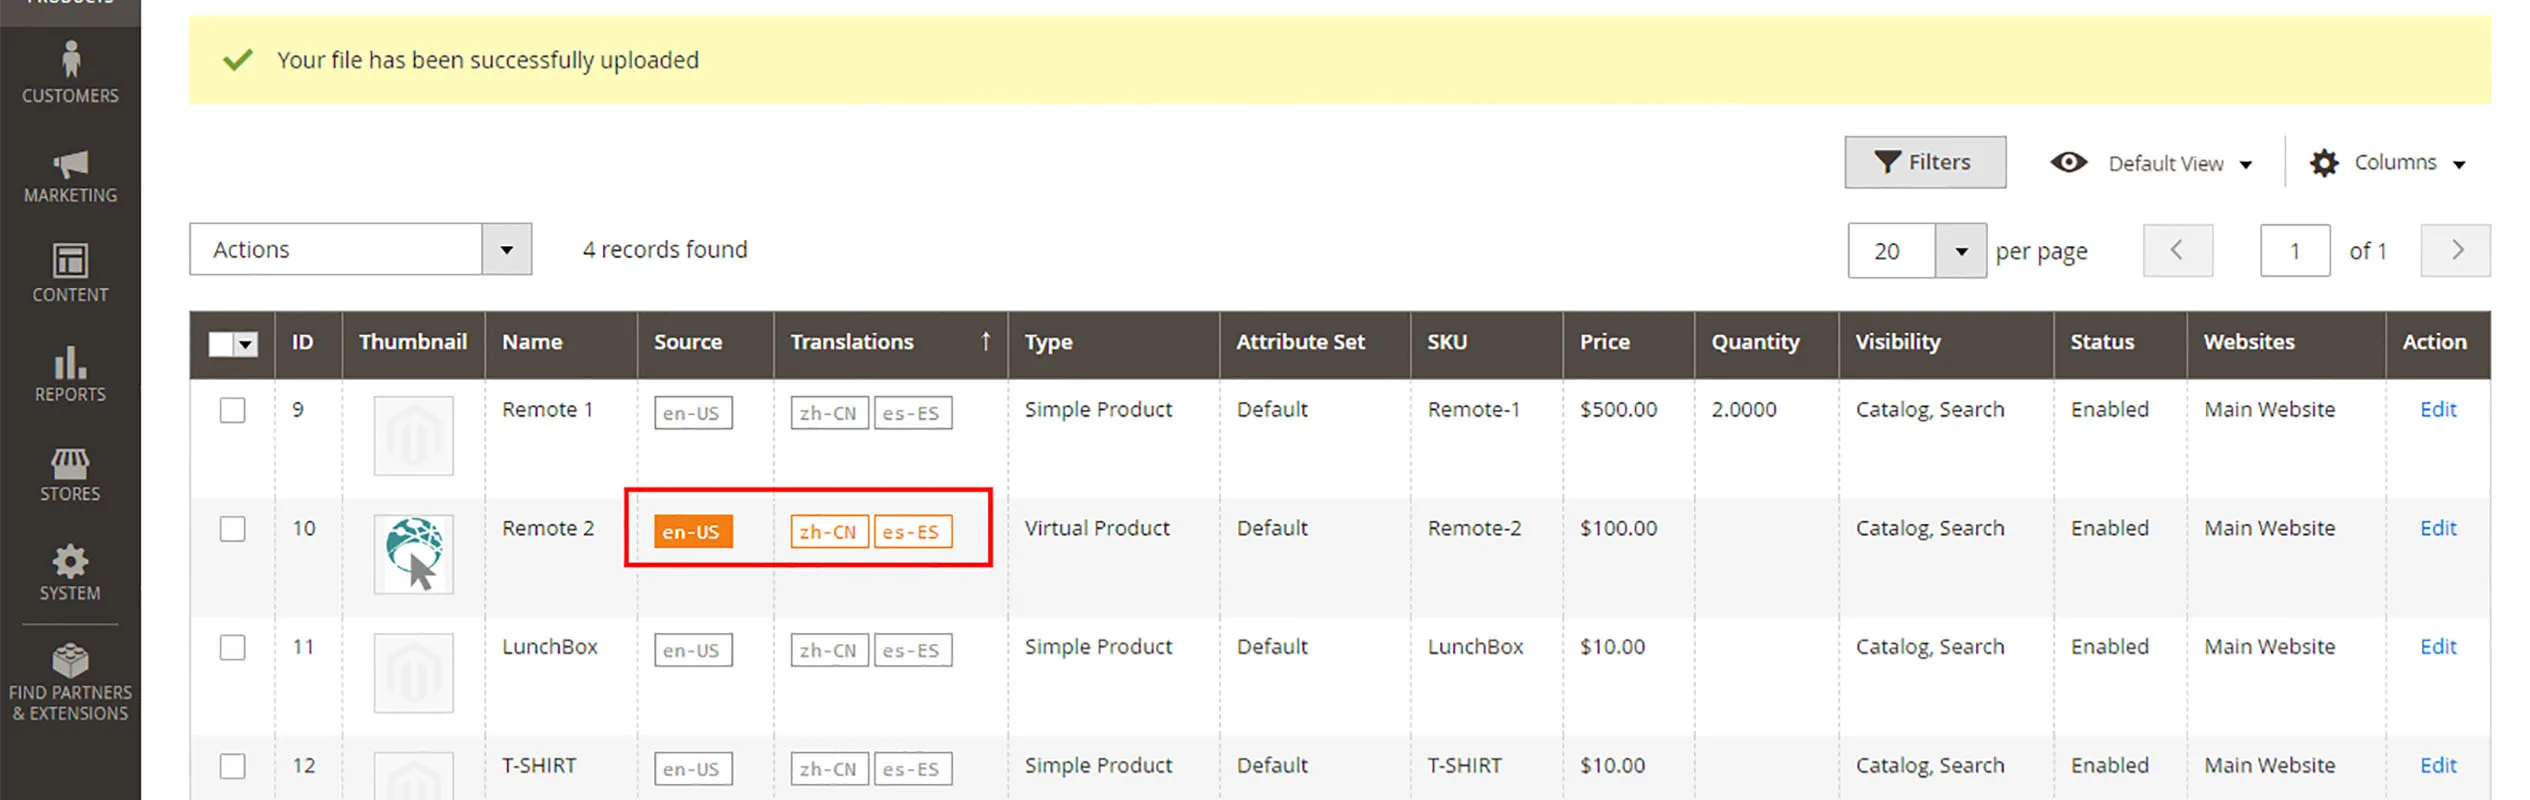The height and width of the screenshot is (800, 2530).
Task: Open the Stores storefront icon
Action: point(70,463)
